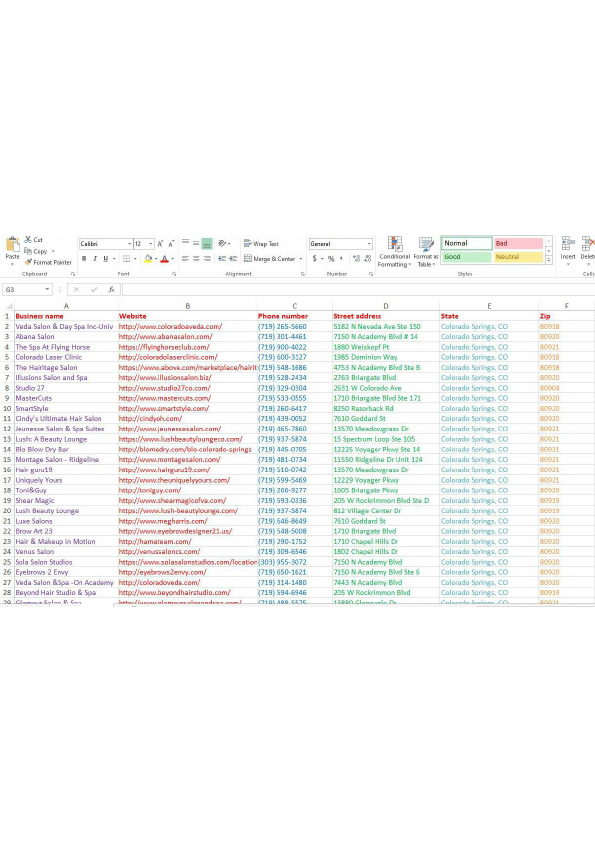Image resolution: width=595 pixels, height=842 pixels.
Task: Click the Copy command
Action: click(36, 251)
